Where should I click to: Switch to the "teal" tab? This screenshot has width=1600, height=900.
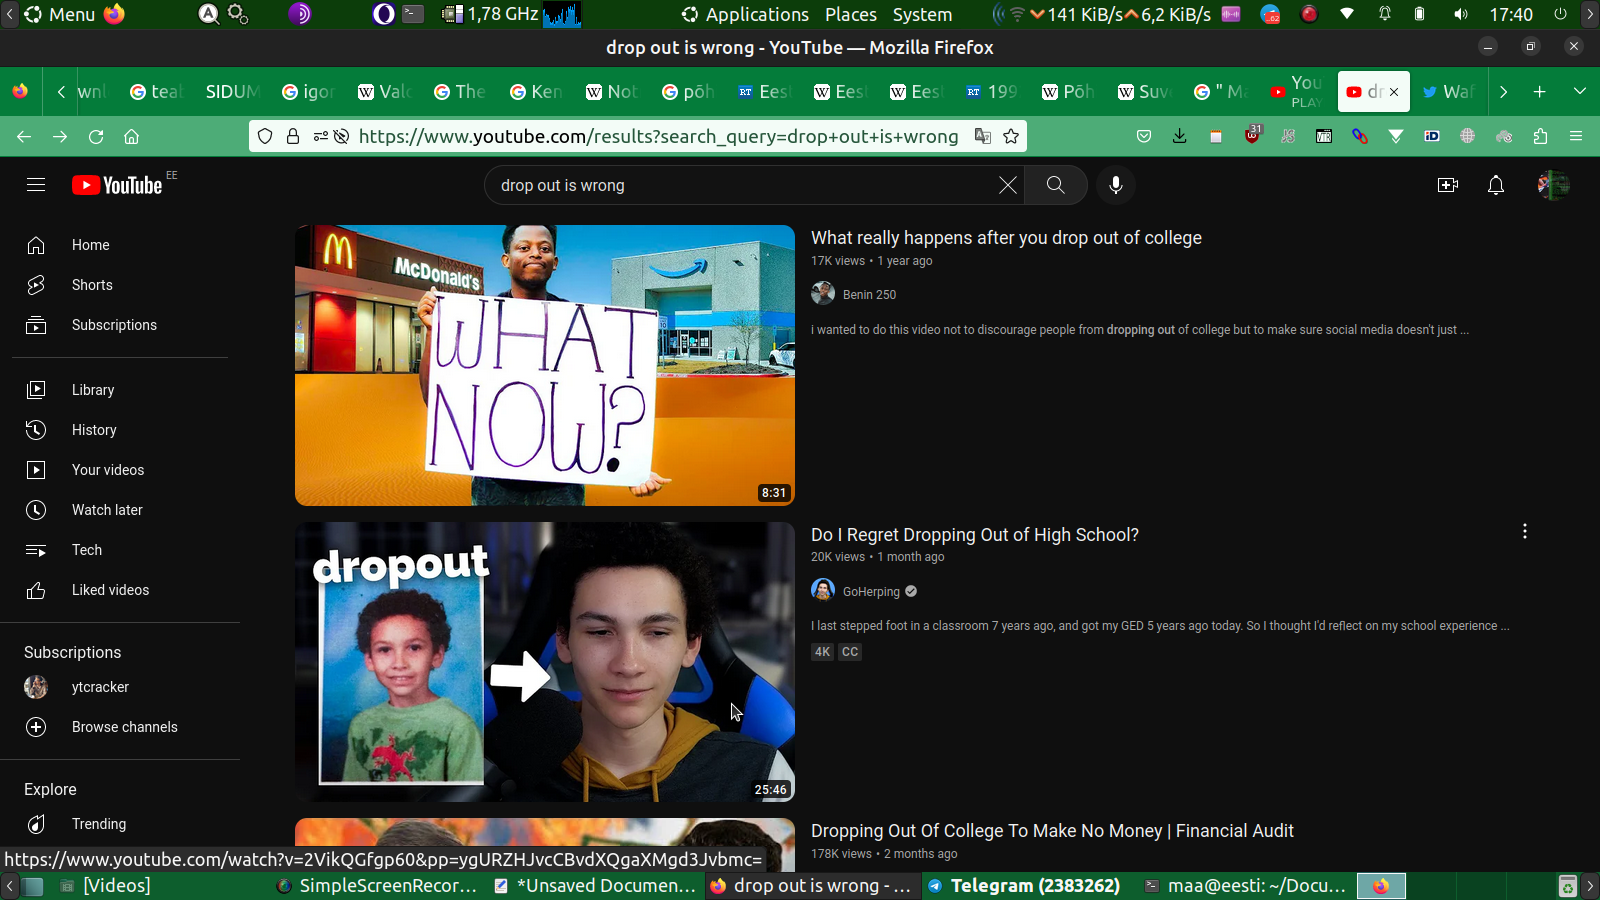pos(157,92)
